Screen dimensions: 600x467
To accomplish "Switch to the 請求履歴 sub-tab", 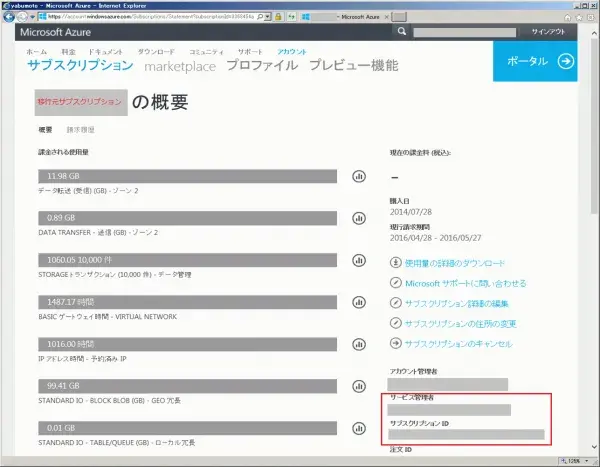I will [x=80, y=130].
